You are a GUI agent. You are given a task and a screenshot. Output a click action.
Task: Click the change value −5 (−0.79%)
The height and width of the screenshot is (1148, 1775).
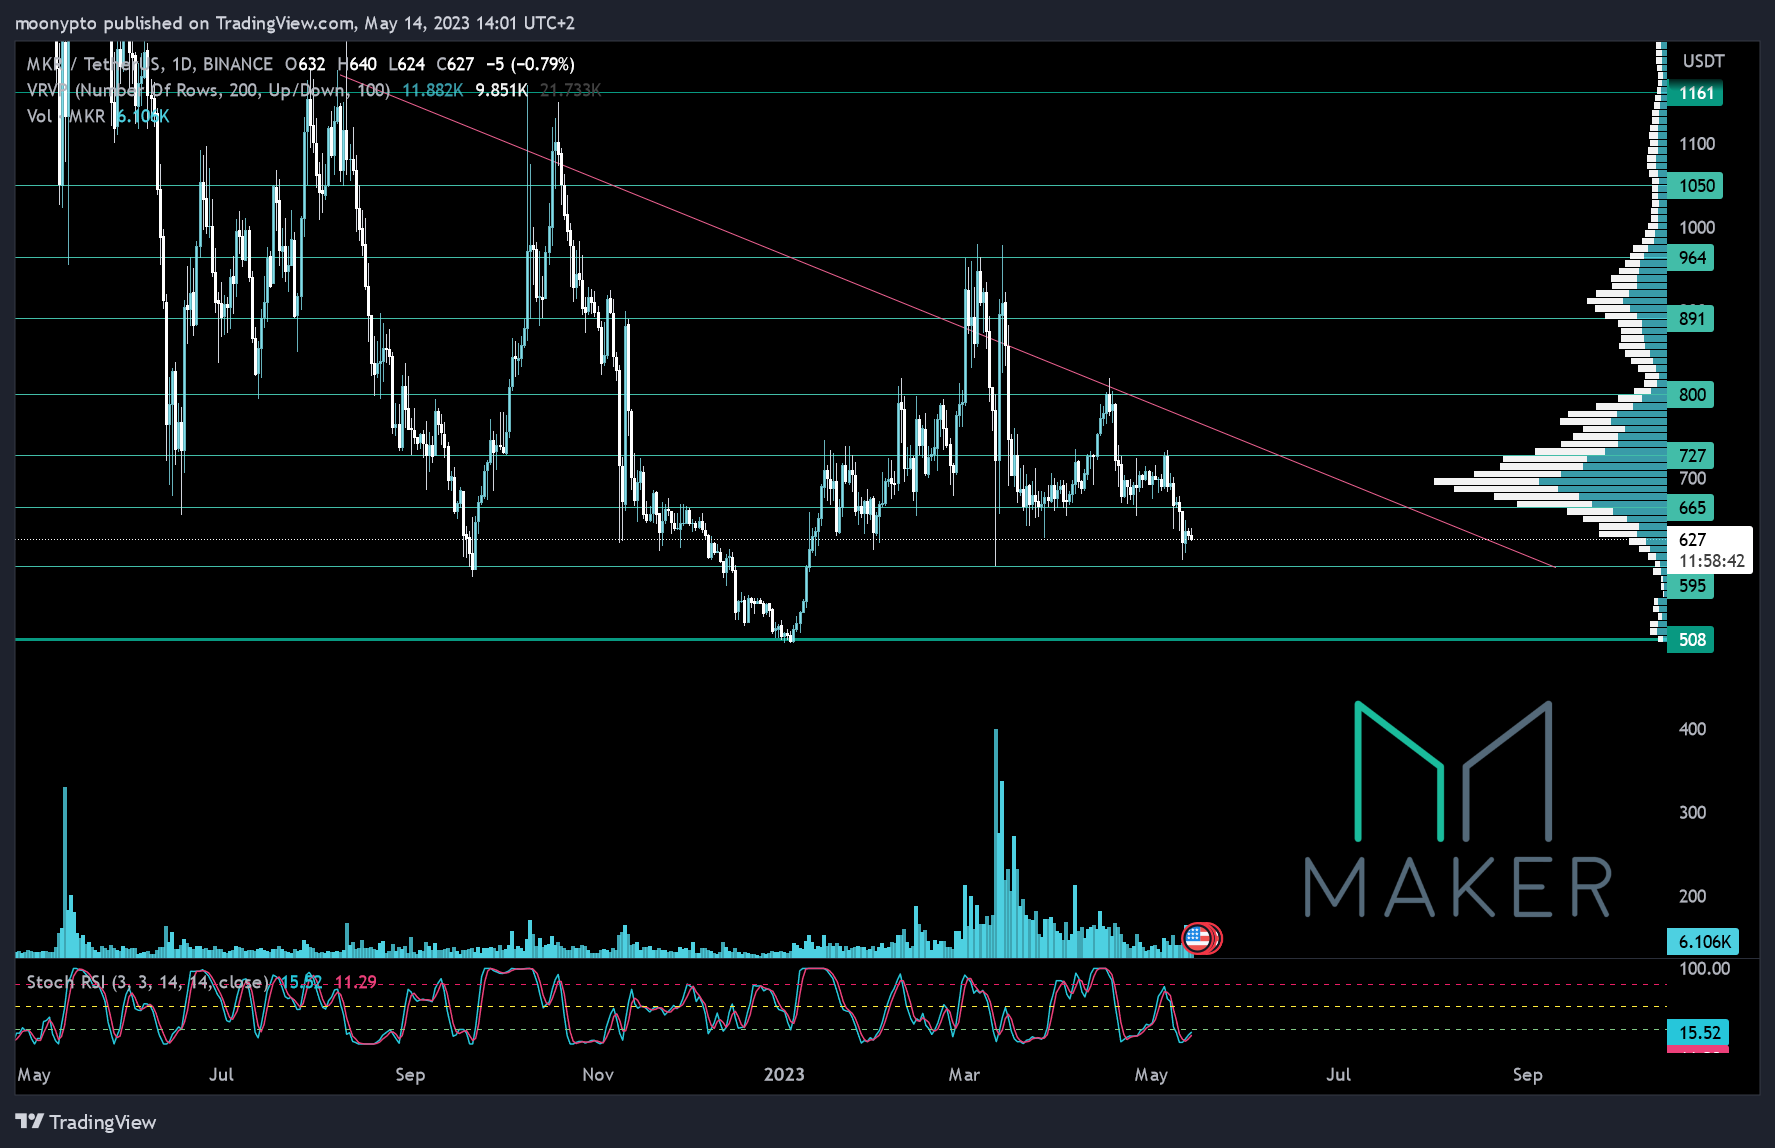tap(530, 64)
